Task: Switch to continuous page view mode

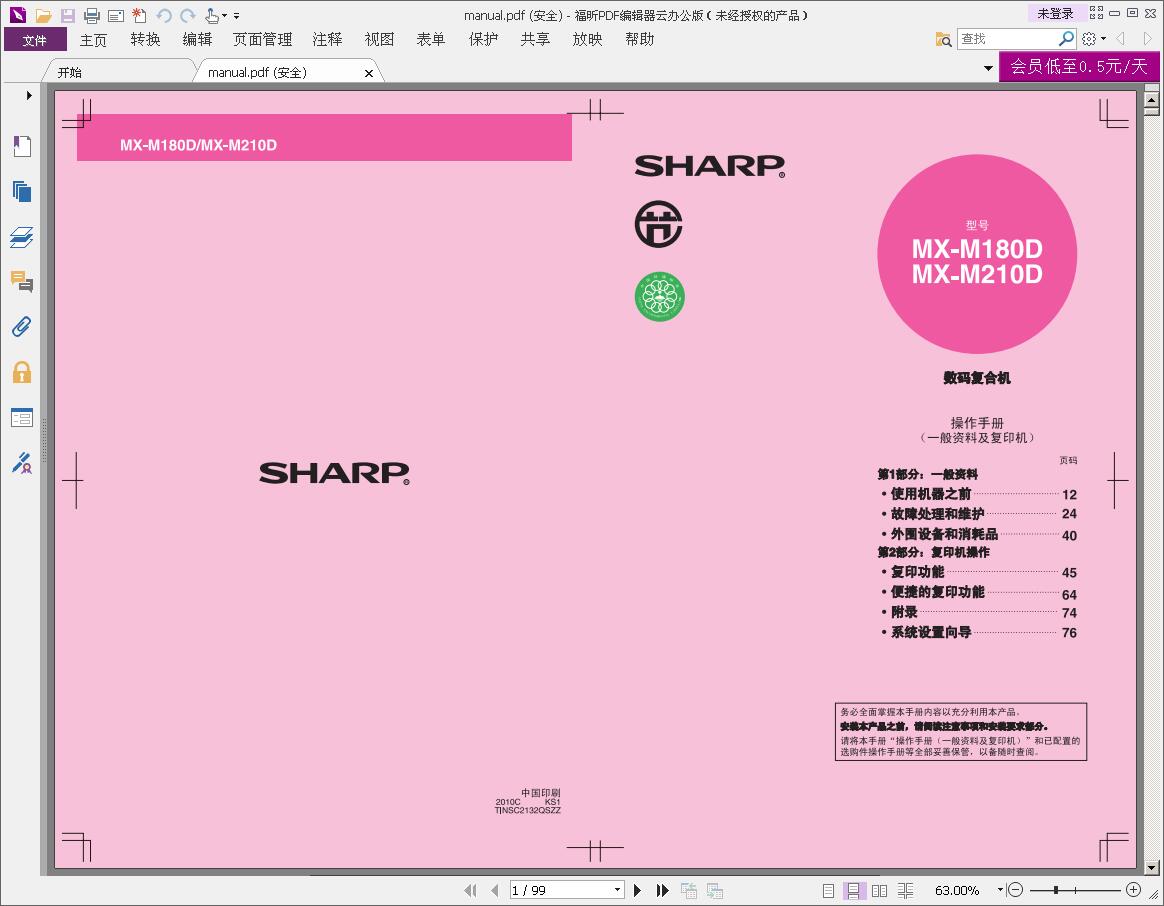Action: (854, 890)
